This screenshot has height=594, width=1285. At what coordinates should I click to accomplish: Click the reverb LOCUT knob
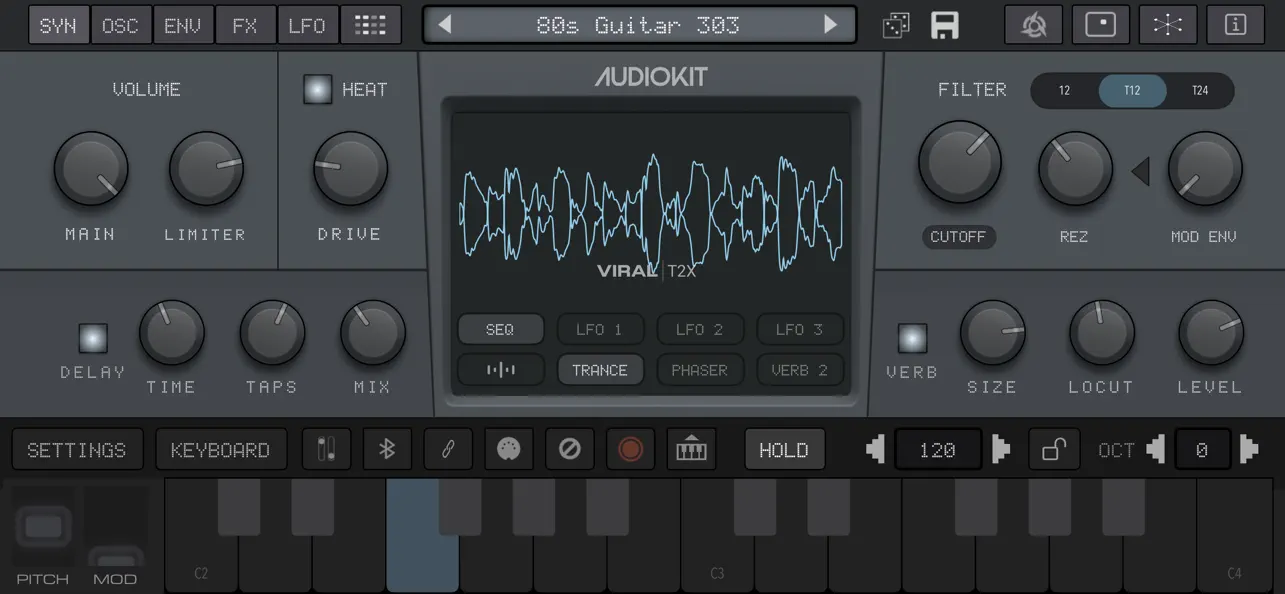coord(1102,334)
